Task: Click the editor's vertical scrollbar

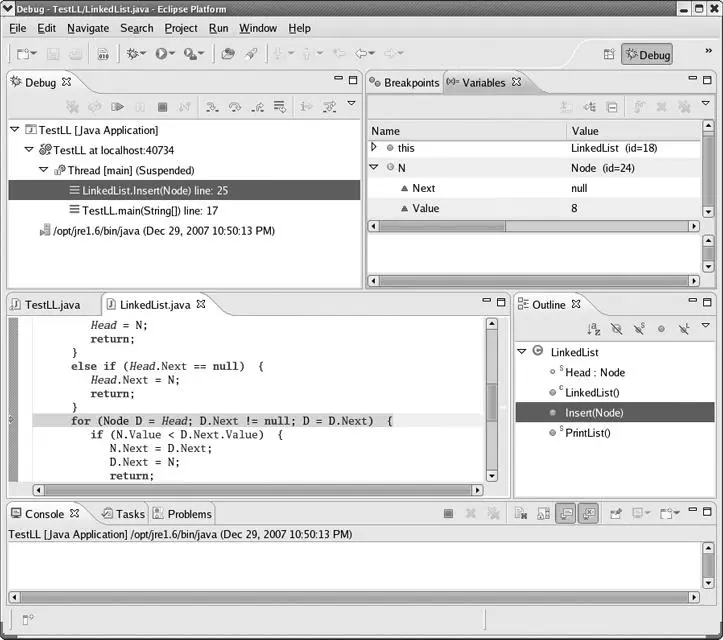Action: tap(491, 400)
